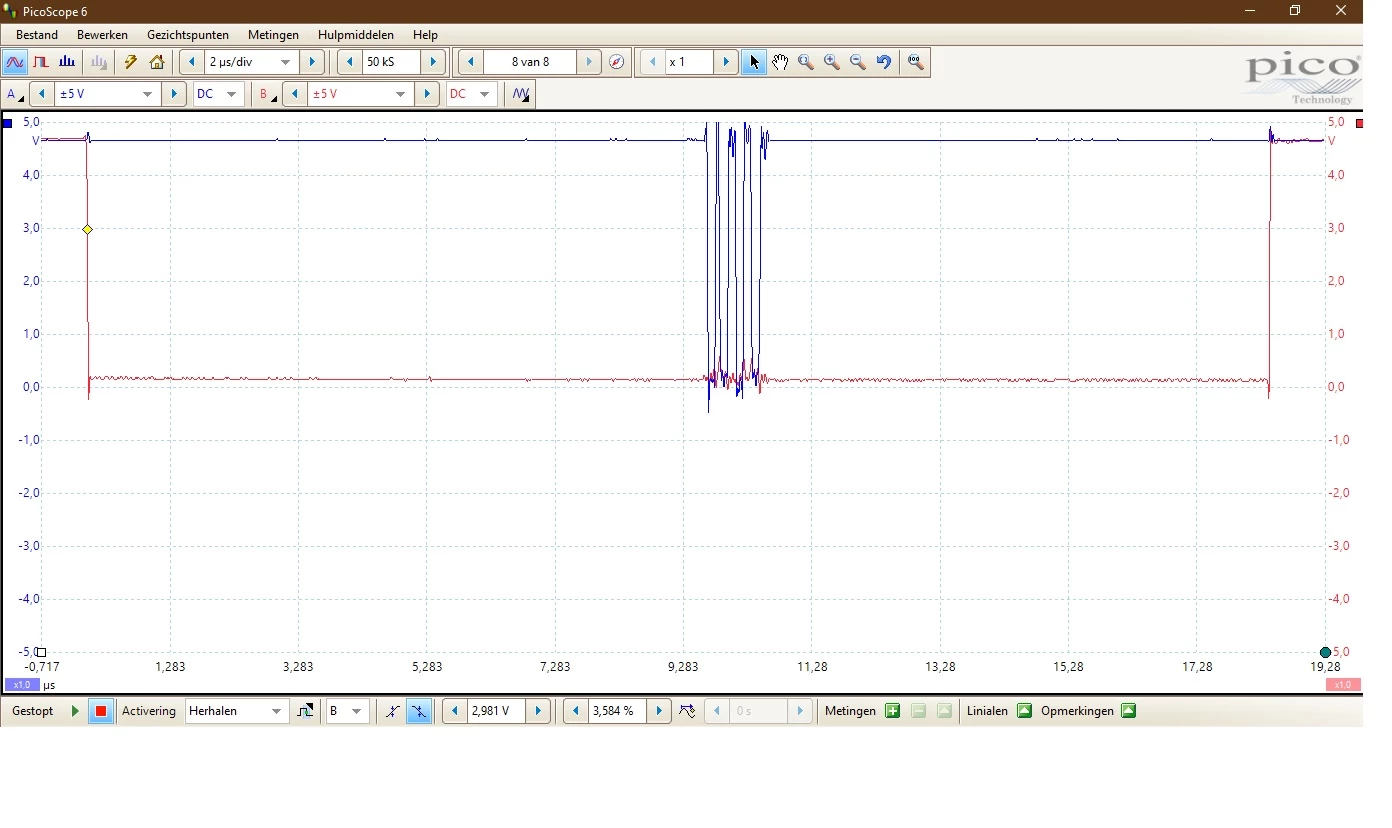Toggle the Linialen rulers legend button

click(x=1024, y=711)
